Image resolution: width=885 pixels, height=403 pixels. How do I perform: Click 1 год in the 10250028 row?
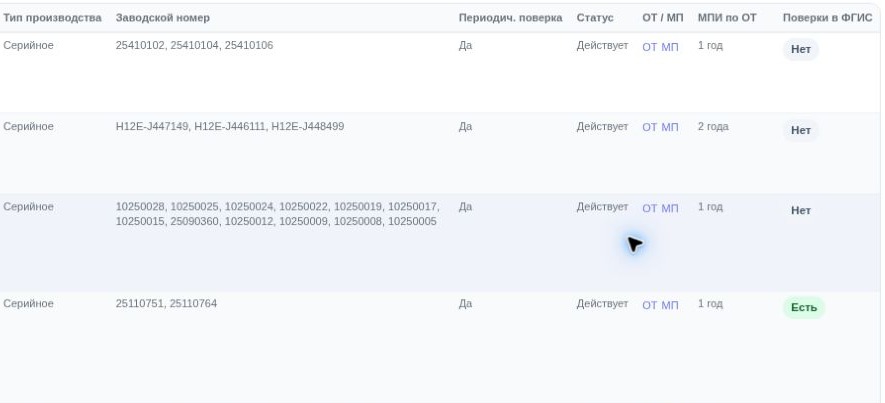click(x=710, y=207)
